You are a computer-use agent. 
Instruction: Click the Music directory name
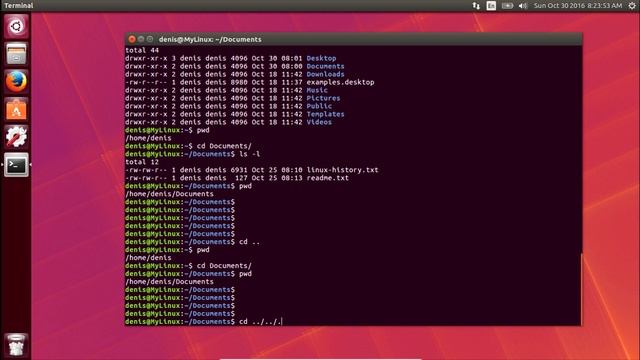(317, 90)
